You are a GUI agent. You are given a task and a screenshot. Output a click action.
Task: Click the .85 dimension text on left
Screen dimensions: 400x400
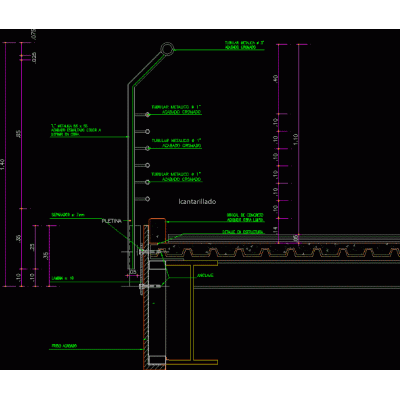[19, 134]
